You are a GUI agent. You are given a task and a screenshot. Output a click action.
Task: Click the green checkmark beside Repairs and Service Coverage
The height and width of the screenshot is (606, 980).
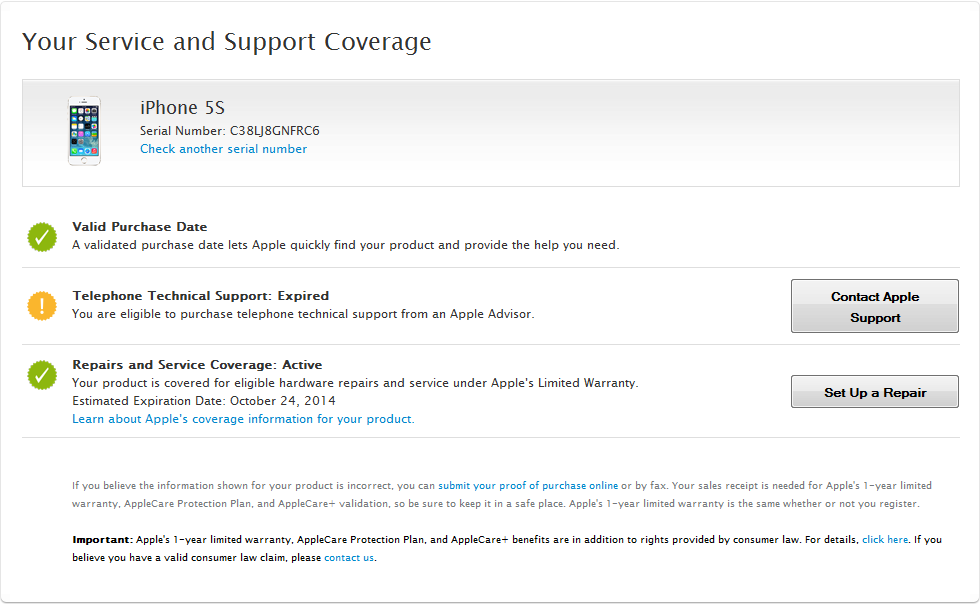[x=42, y=375]
